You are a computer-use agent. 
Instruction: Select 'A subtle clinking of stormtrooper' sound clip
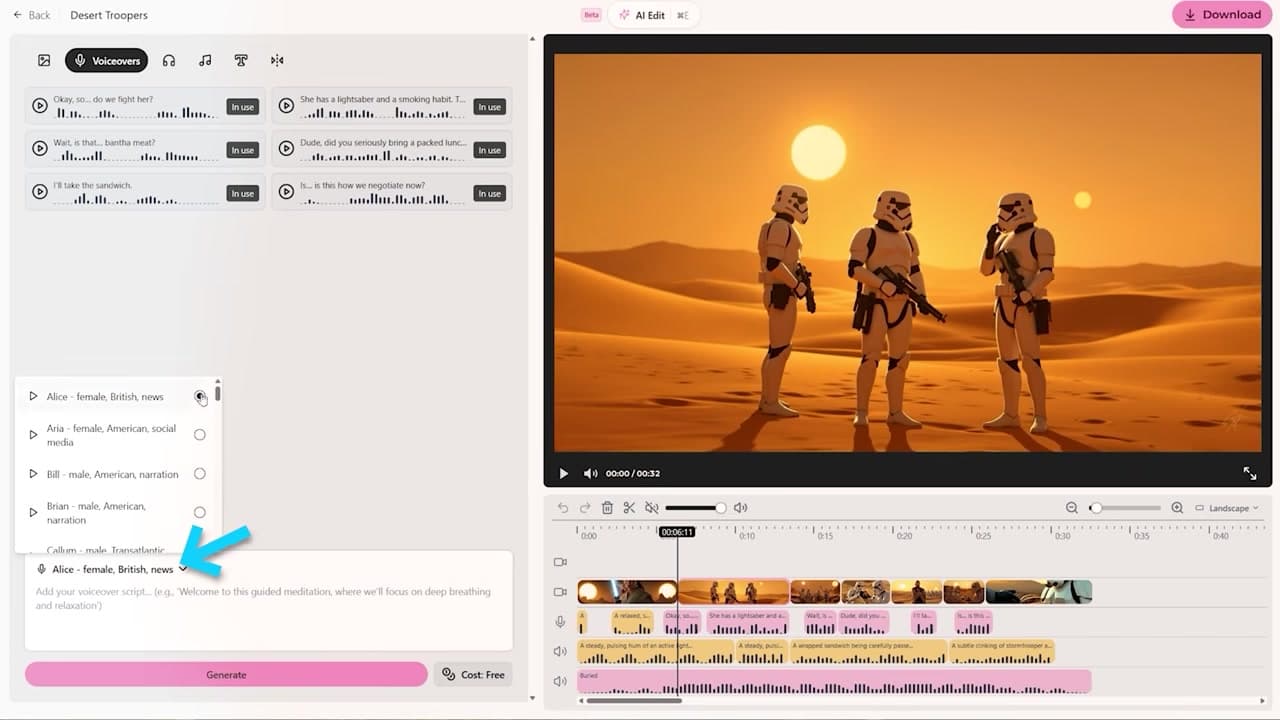tap(1001, 652)
